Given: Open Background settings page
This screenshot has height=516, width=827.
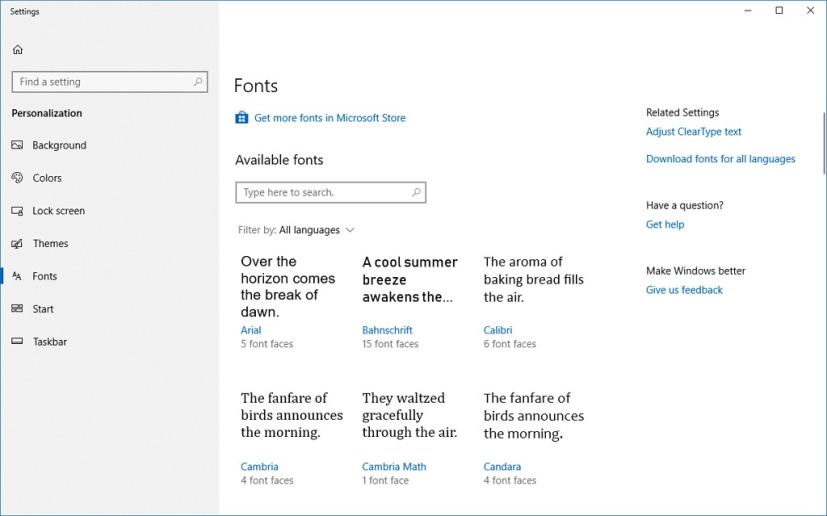Looking at the screenshot, I should coord(59,145).
